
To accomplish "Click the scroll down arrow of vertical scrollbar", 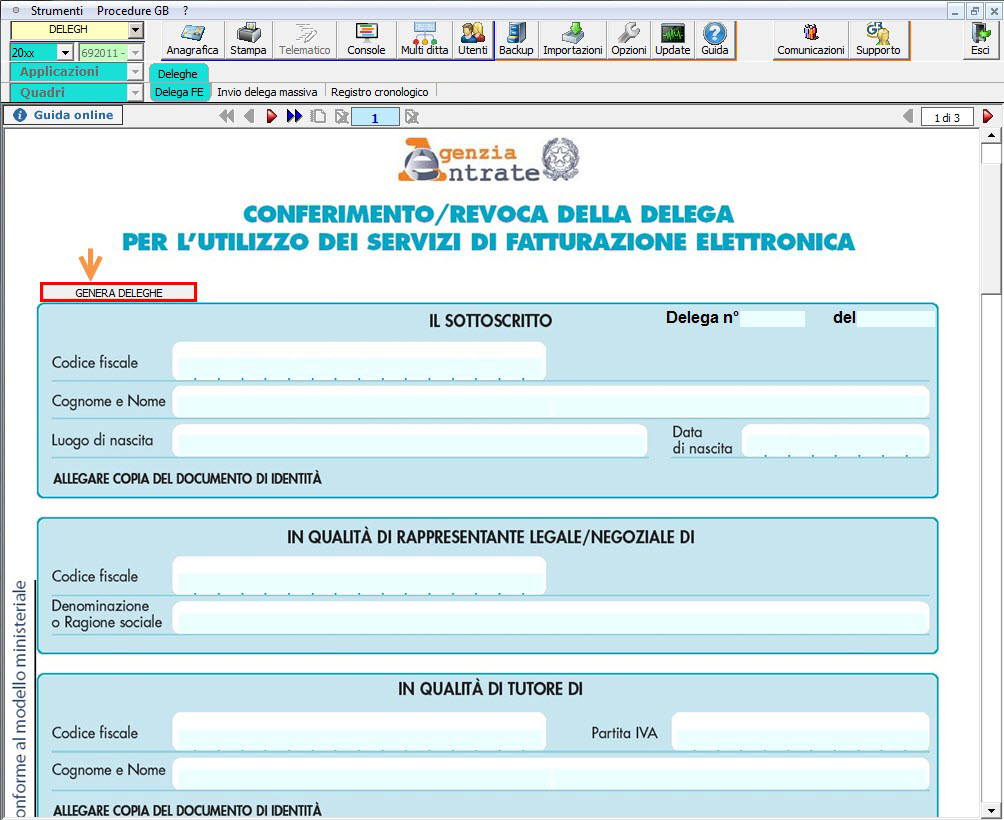I will point(991,811).
